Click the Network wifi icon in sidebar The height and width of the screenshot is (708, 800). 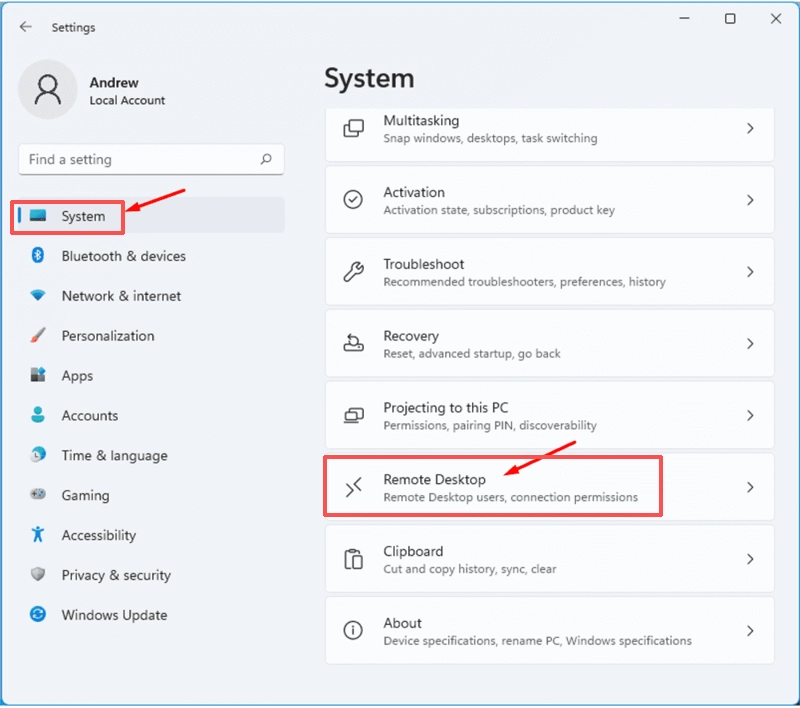[x=38, y=295]
